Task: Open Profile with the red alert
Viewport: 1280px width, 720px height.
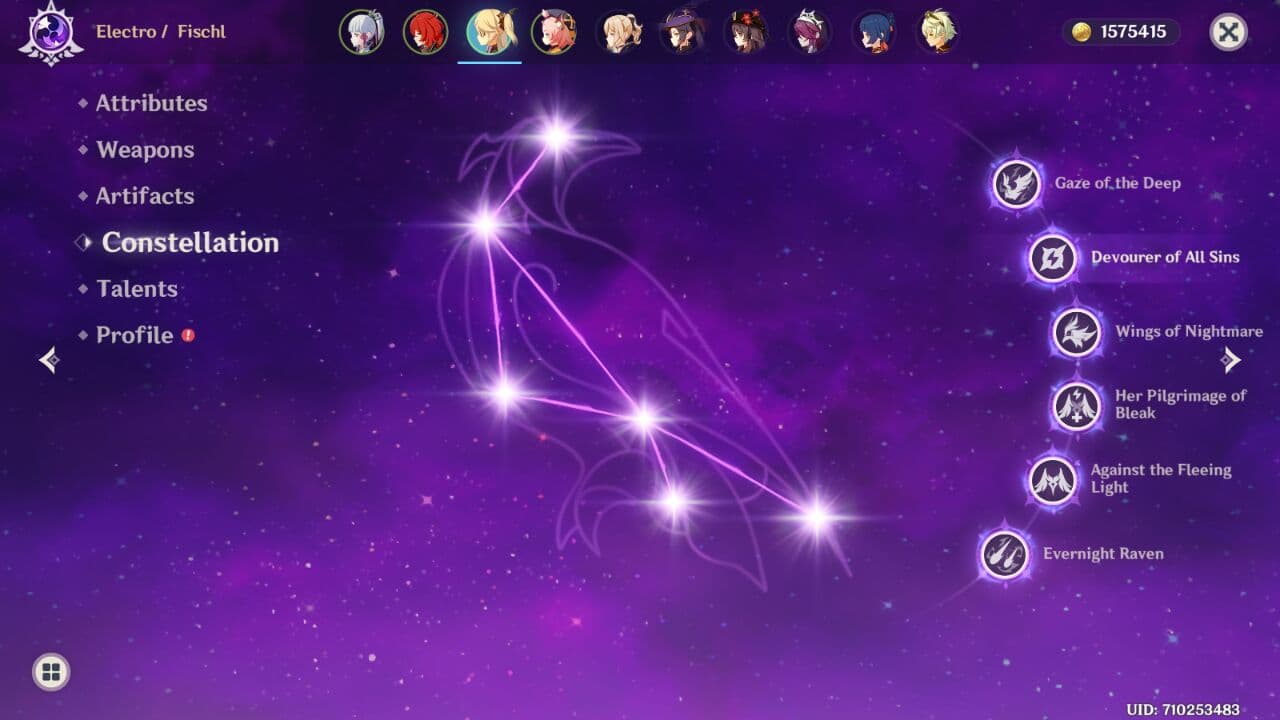Action: pyautogui.click(x=135, y=335)
